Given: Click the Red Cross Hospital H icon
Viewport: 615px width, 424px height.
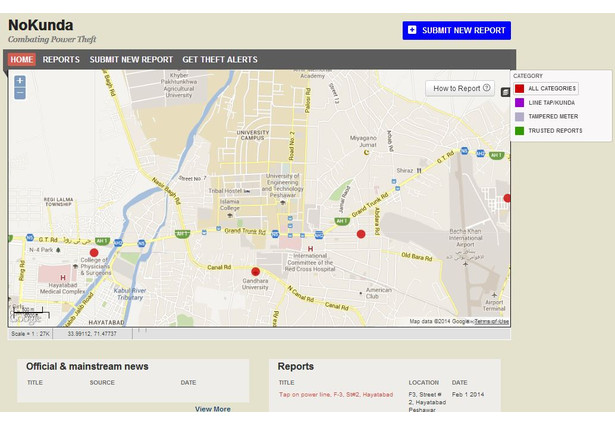Looking at the screenshot, I should [310, 249].
